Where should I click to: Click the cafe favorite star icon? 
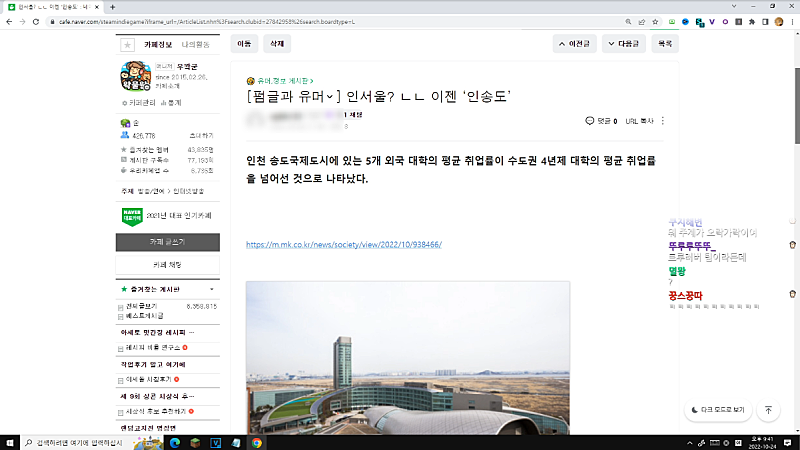coord(127,44)
